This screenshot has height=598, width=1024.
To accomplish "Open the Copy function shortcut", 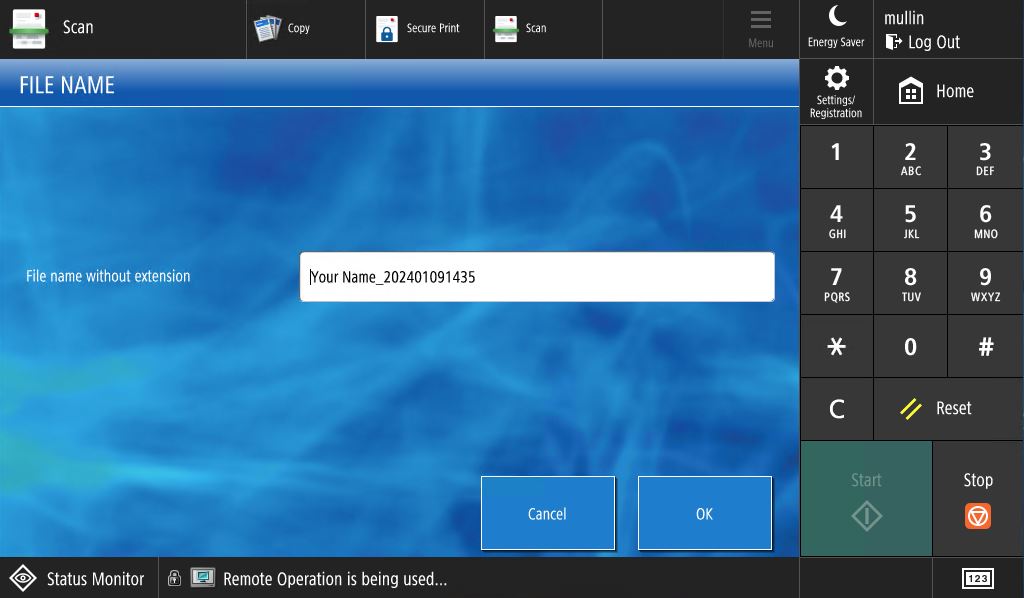I will [x=306, y=29].
